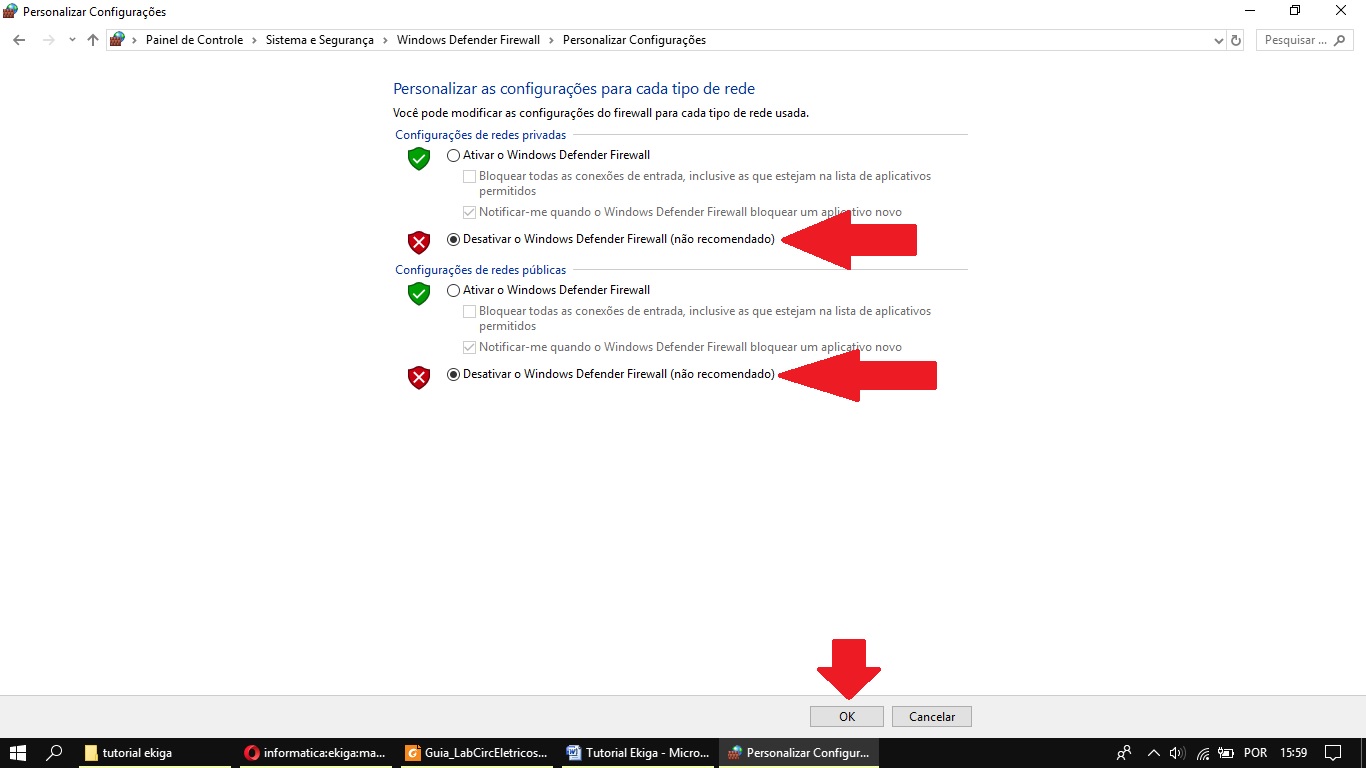The width and height of the screenshot is (1366, 768).
Task: Expand the address bar history dropdown
Action: (1218, 41)
